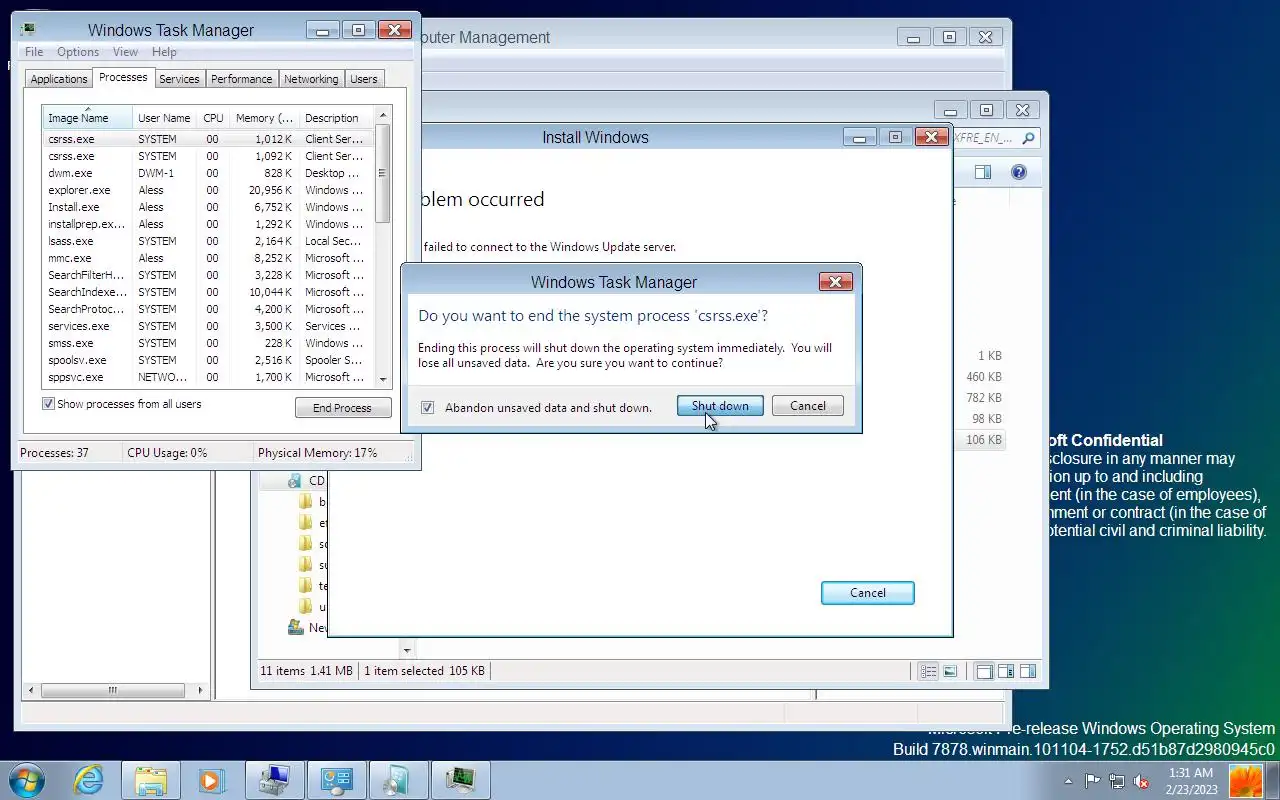Viewport: 1280px width, 800px height.
Task: Click the Explorer search magnifier icon
Action: point(1028,138)
